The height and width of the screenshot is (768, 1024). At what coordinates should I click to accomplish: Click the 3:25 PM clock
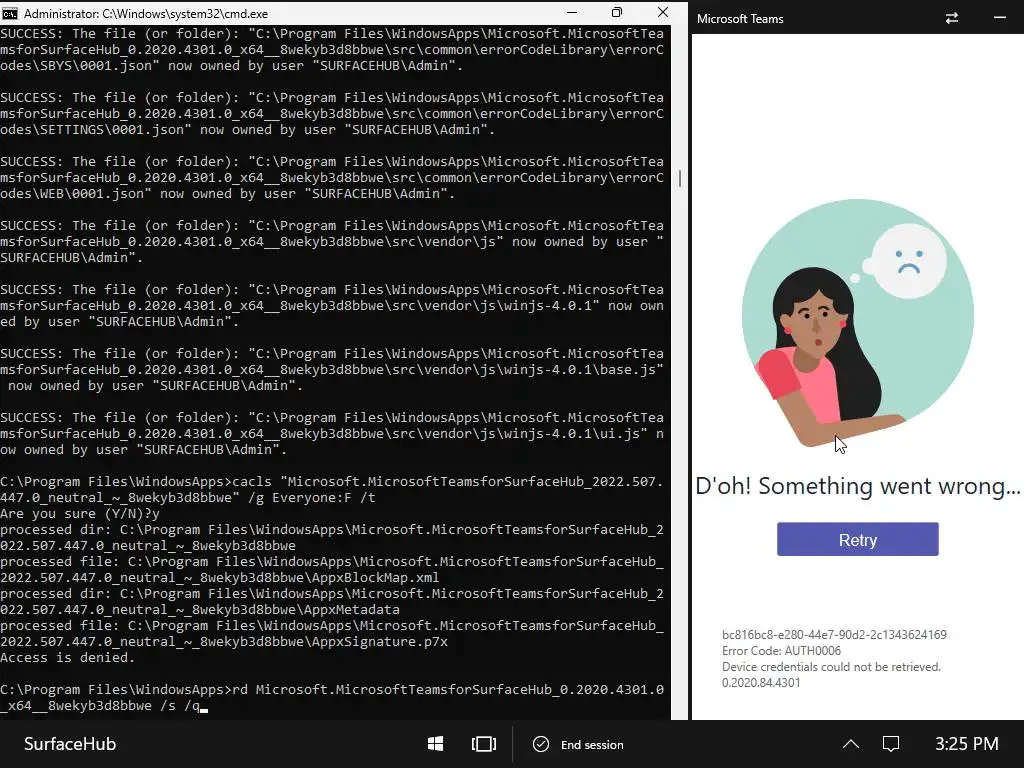click(967, 744)
